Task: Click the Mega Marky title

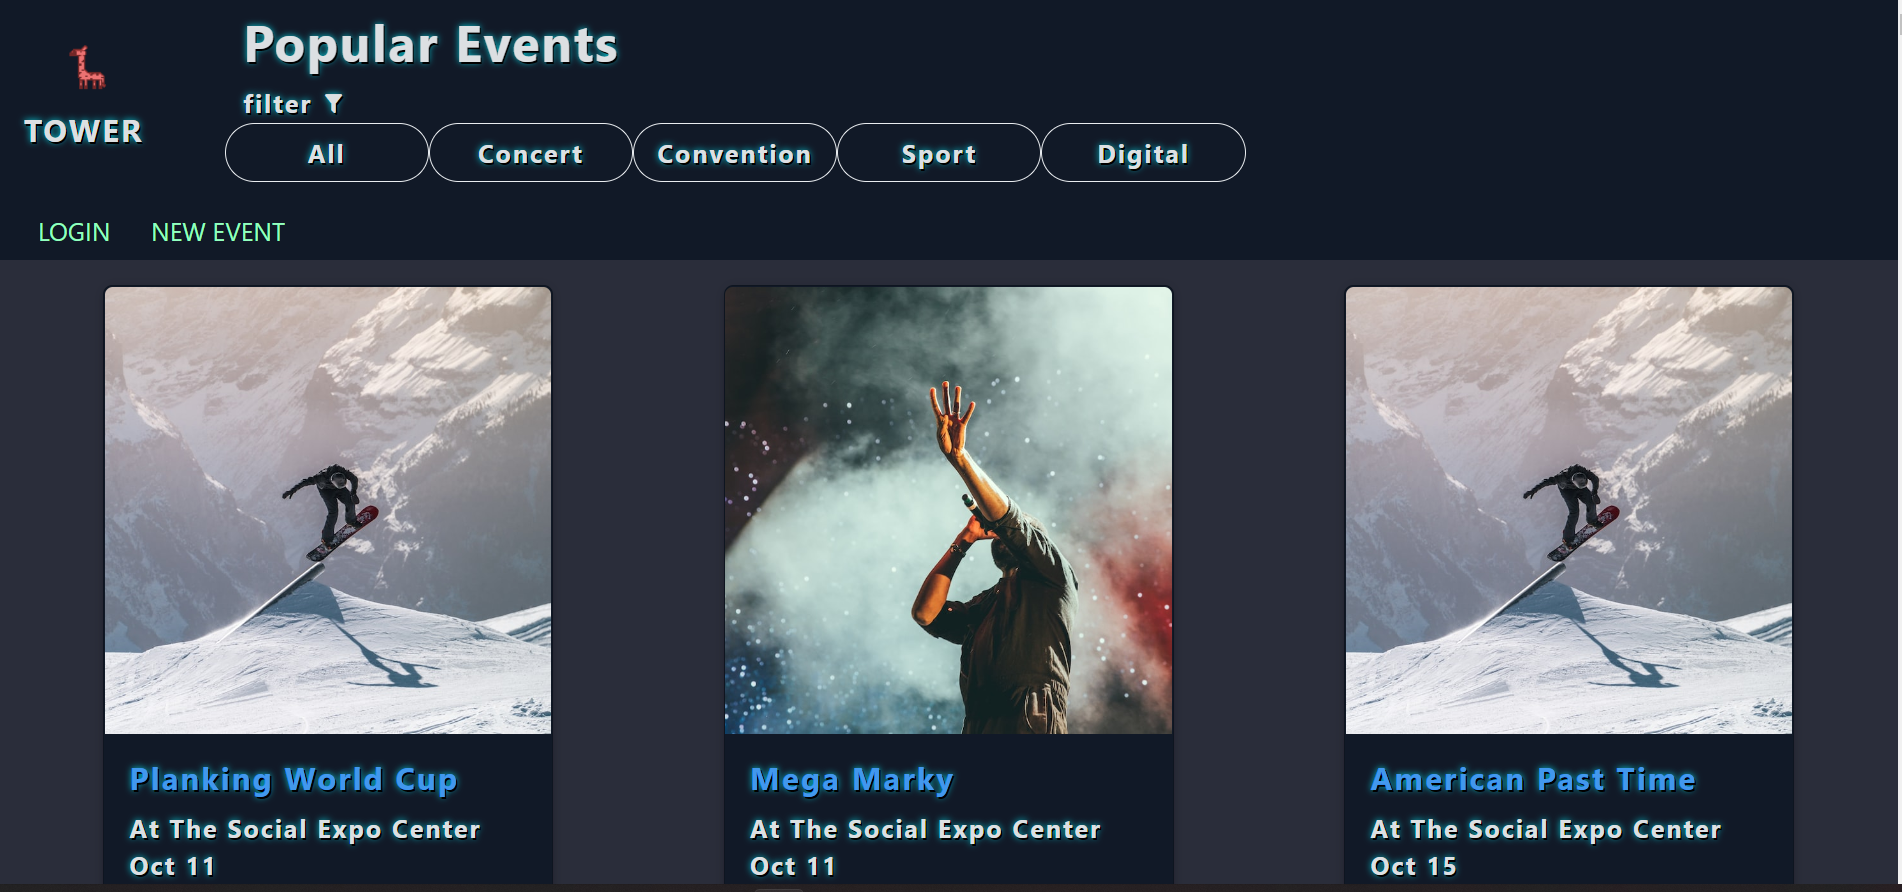Action: click(x=852, y=779)
